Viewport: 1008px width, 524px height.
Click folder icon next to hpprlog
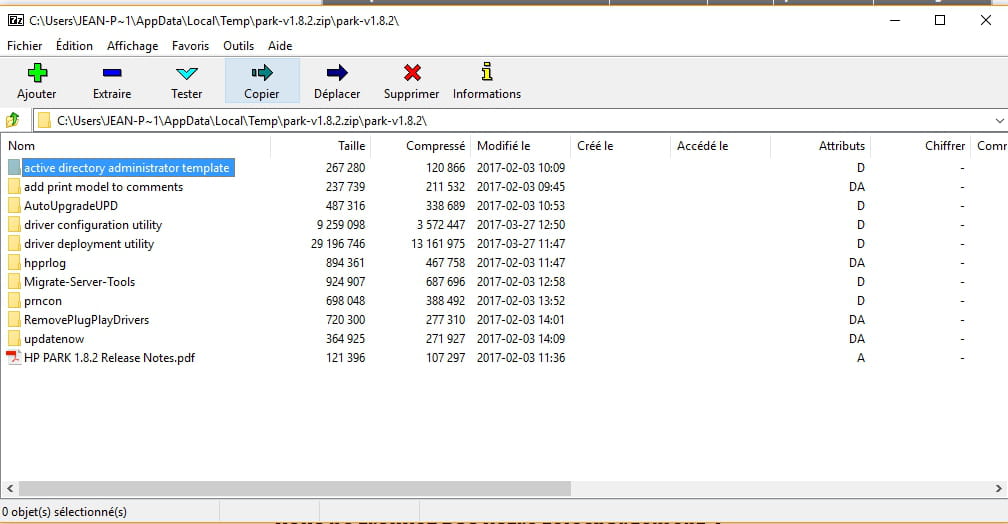[14, 262]
